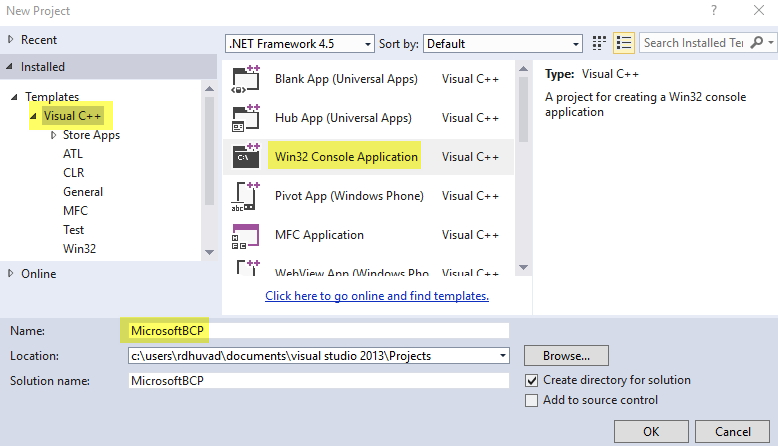Select Store Apps in the tree

91,135
